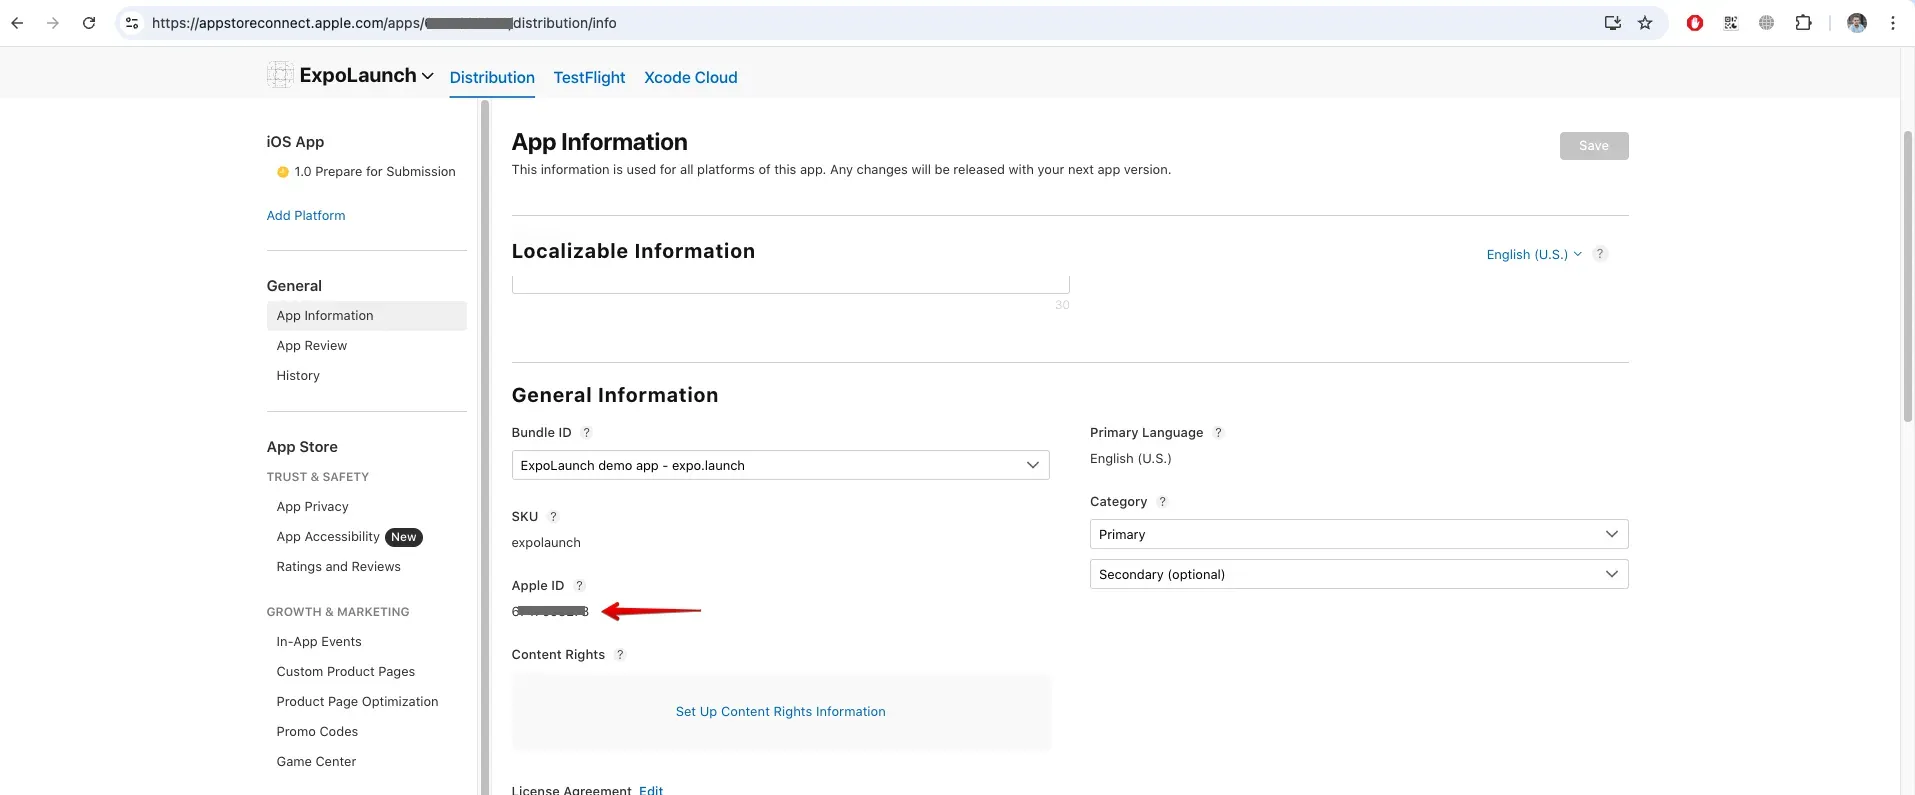Open the Chrome profile avatar
1915x795 pixels.
pyautogui.click(x=1857, y=23)
